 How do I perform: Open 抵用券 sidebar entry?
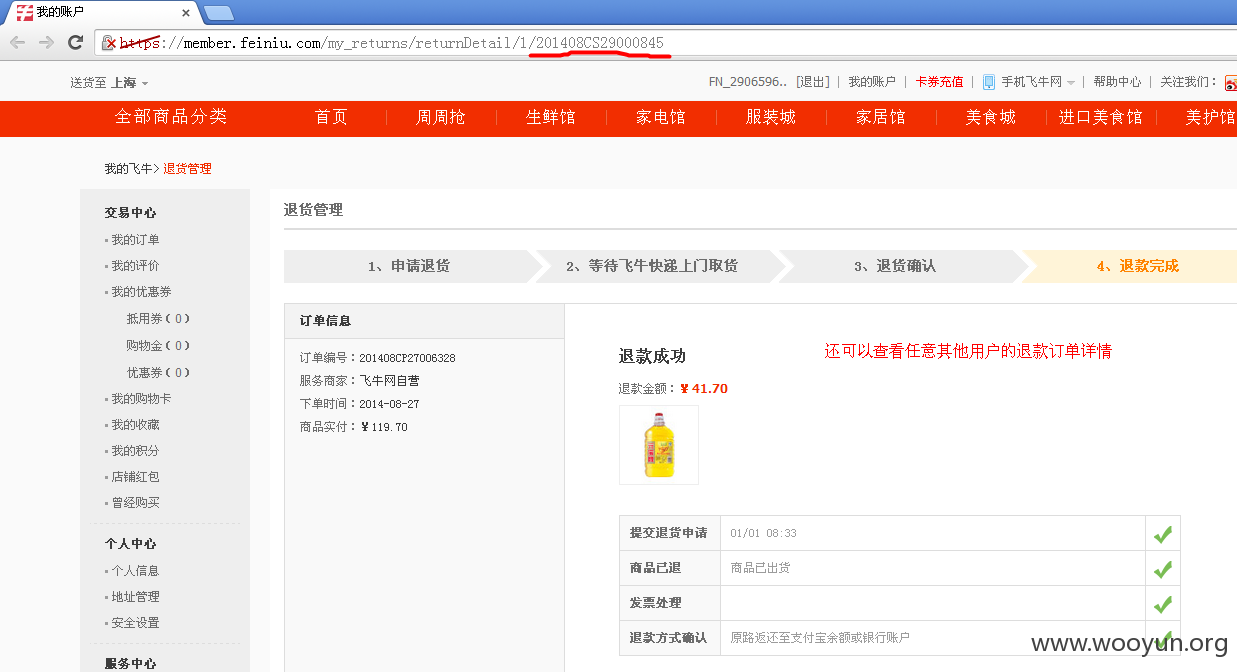click(158, 319)
